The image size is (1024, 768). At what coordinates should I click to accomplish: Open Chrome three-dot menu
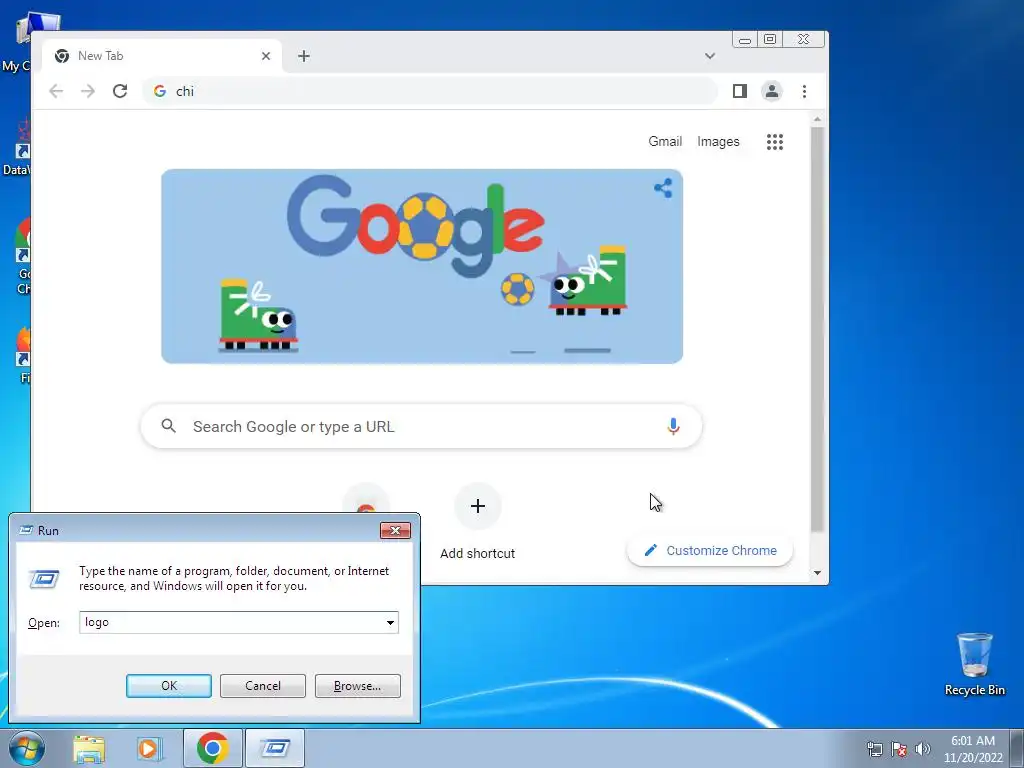(x=804, y=91)
